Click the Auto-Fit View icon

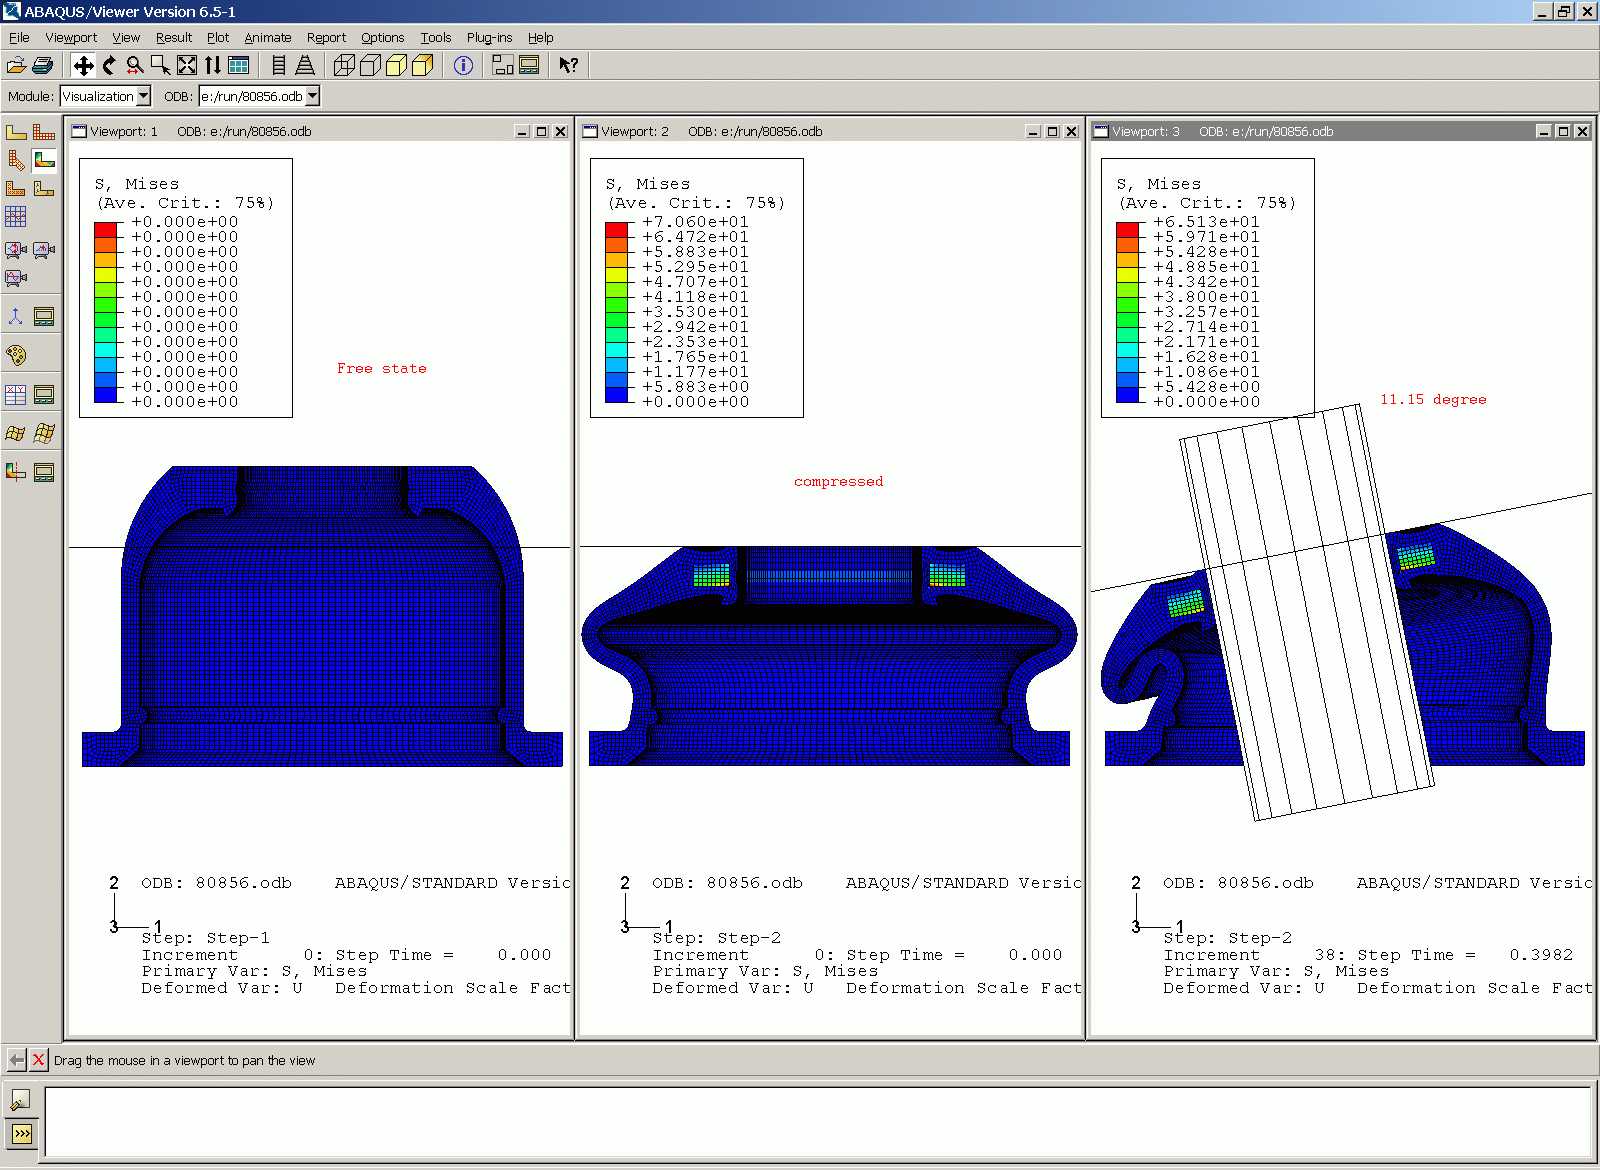187,66
